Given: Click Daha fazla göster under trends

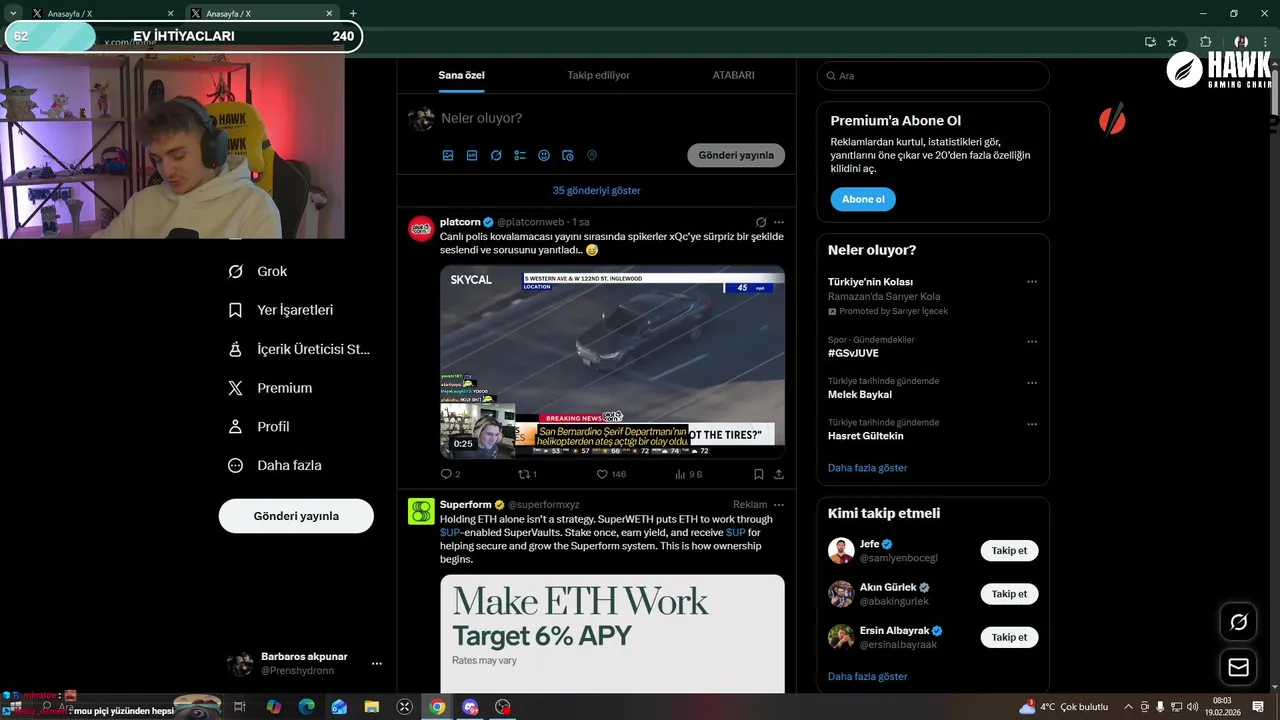Looking at the screenshot, I should point(867,468).
